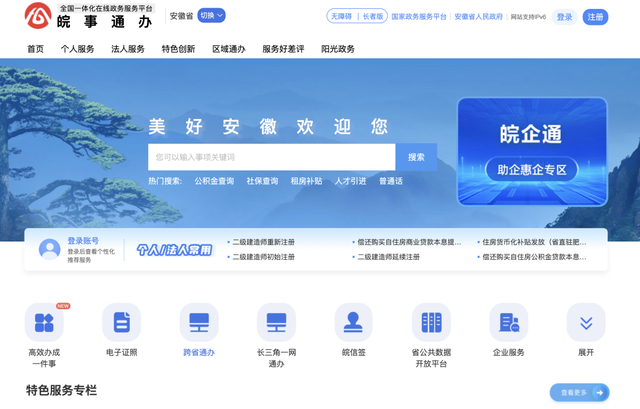Open the 跨省通办 monitor icon
The width and height of the screenshot is (640, 409).
(199, 322)
